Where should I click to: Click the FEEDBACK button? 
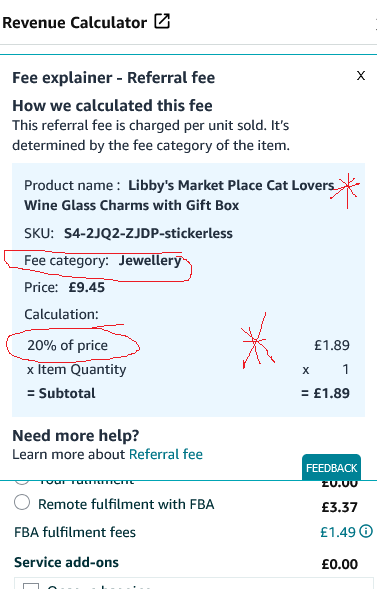coord(331,468)
